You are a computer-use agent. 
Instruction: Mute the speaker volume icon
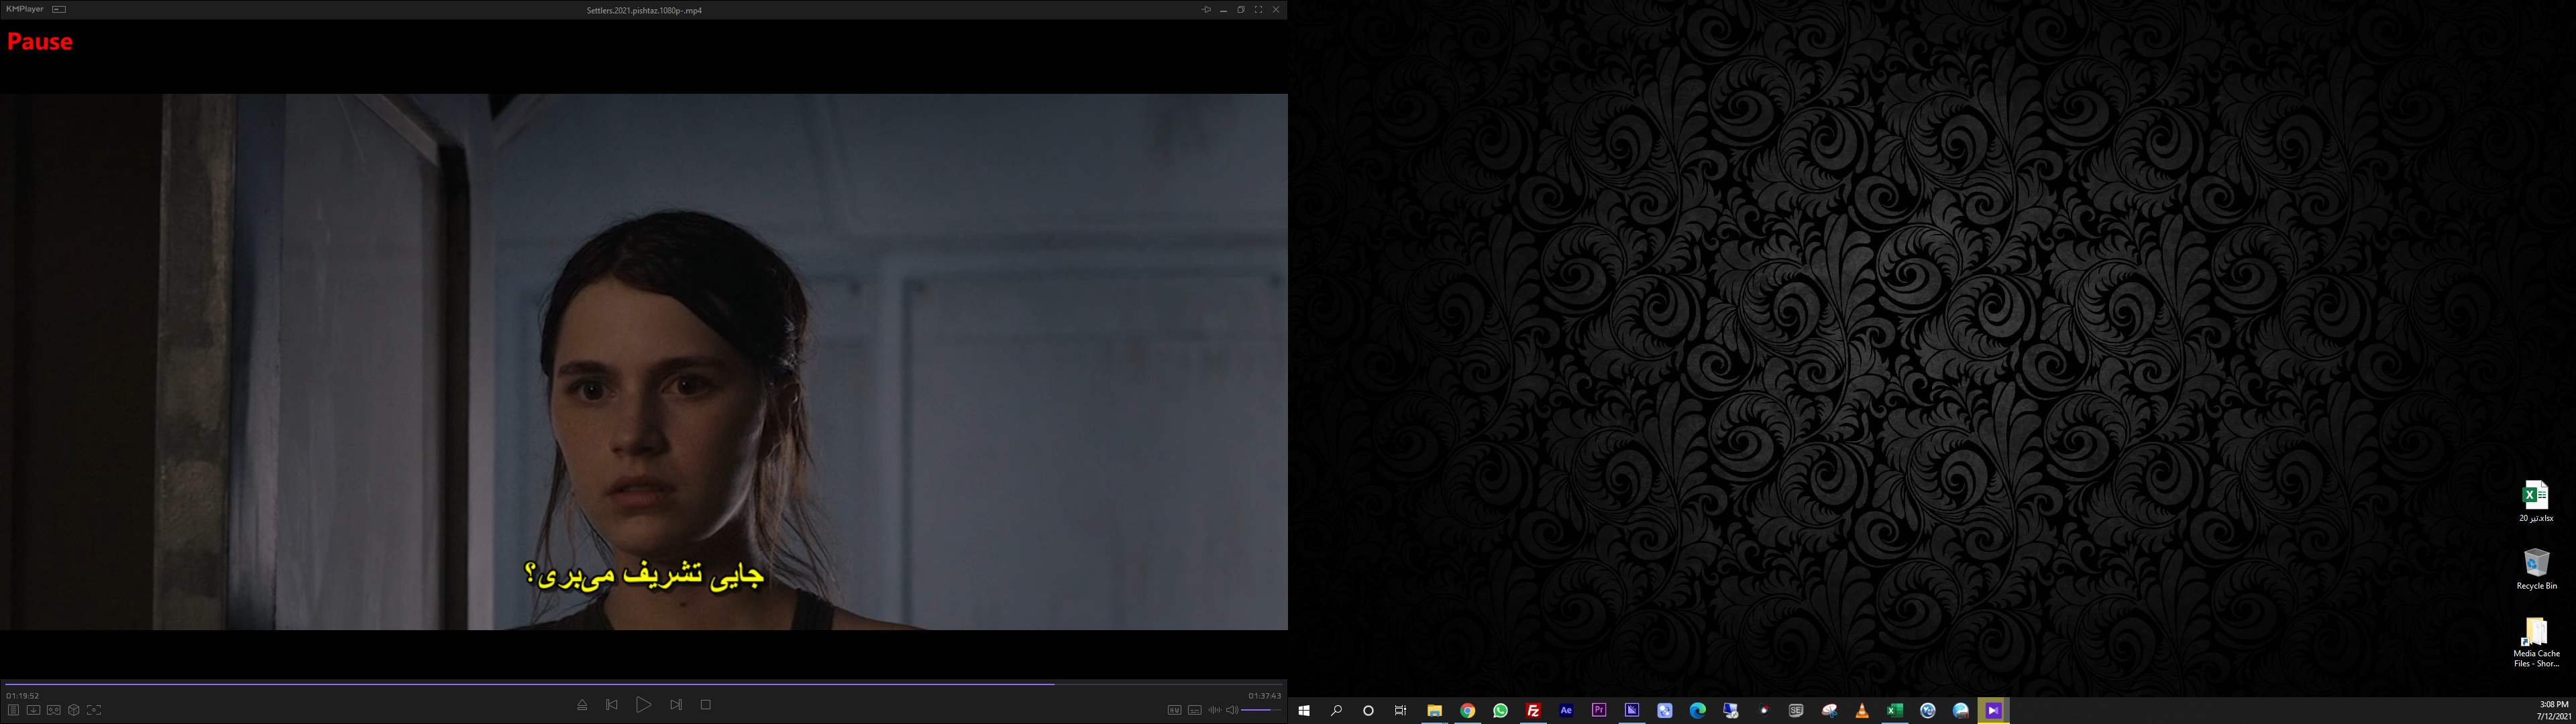(x=1232, y=710)
